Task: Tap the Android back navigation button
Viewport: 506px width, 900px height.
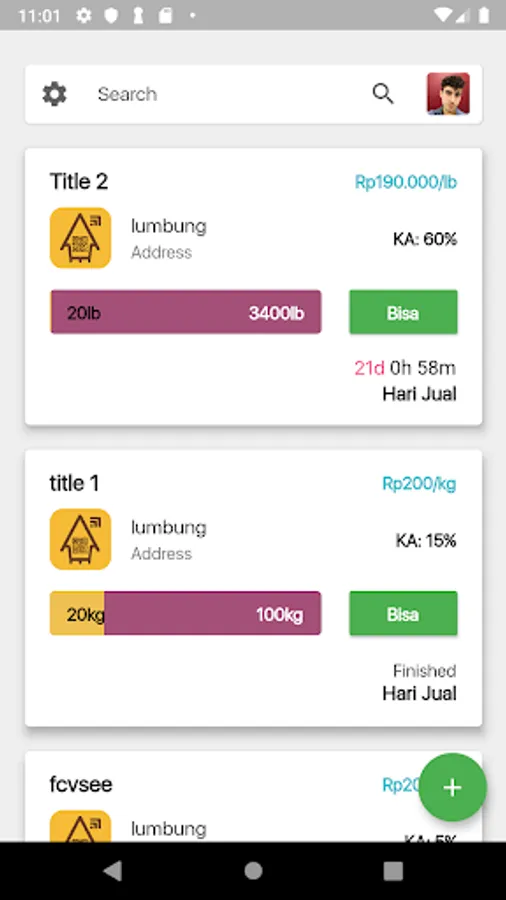Action: [x=113, y=871]
